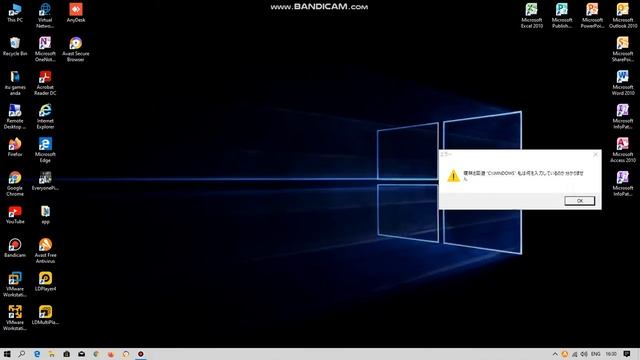Select the Microsoft Access 2010 shortcut

click(623, 150)
